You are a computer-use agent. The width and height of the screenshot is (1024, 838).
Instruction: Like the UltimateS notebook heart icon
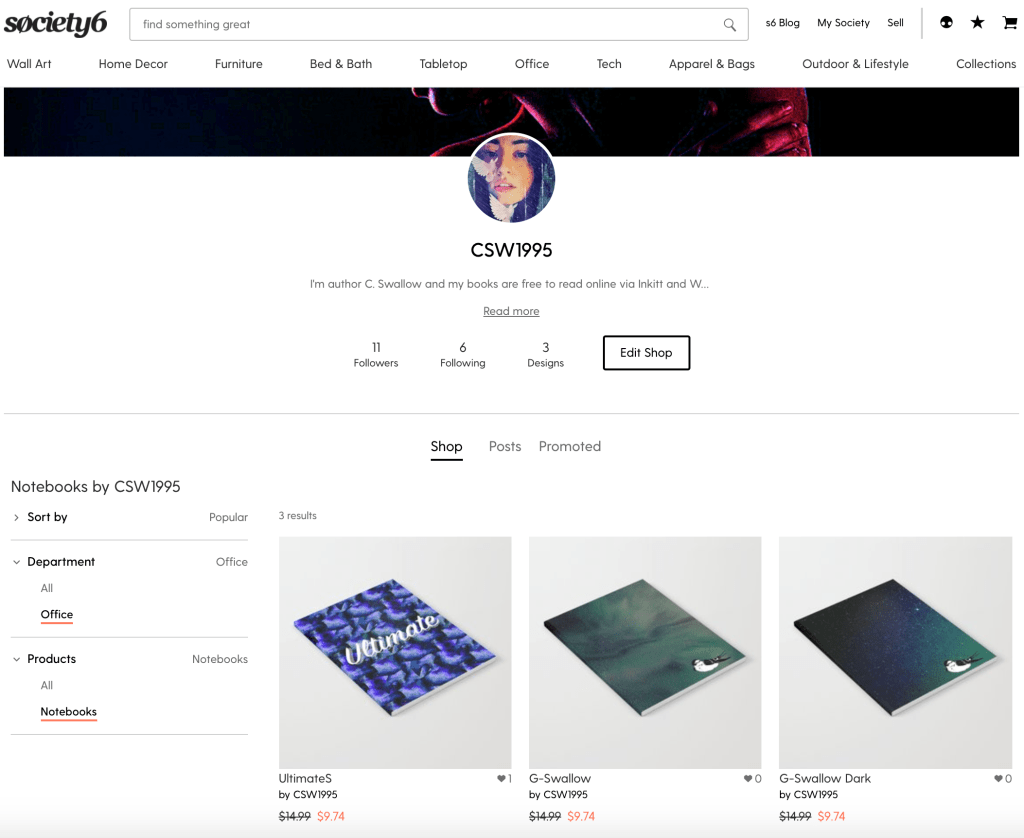(501, 778)
